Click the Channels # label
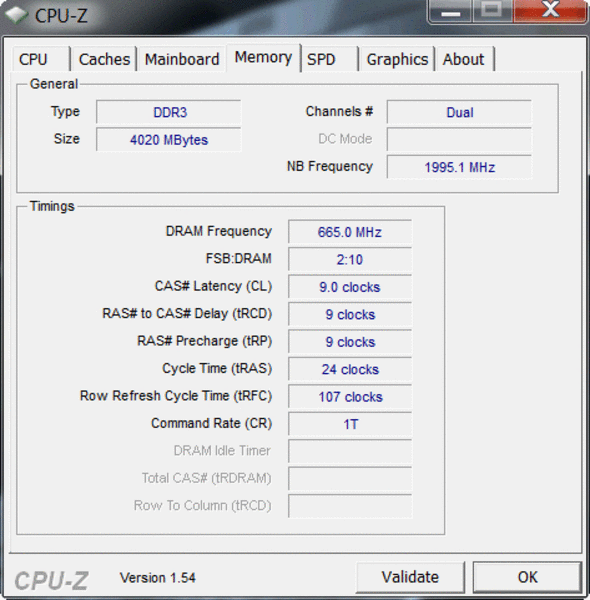The height and width of the screenshot is (600, 590). pyautogui.click(x=339, y=111)
